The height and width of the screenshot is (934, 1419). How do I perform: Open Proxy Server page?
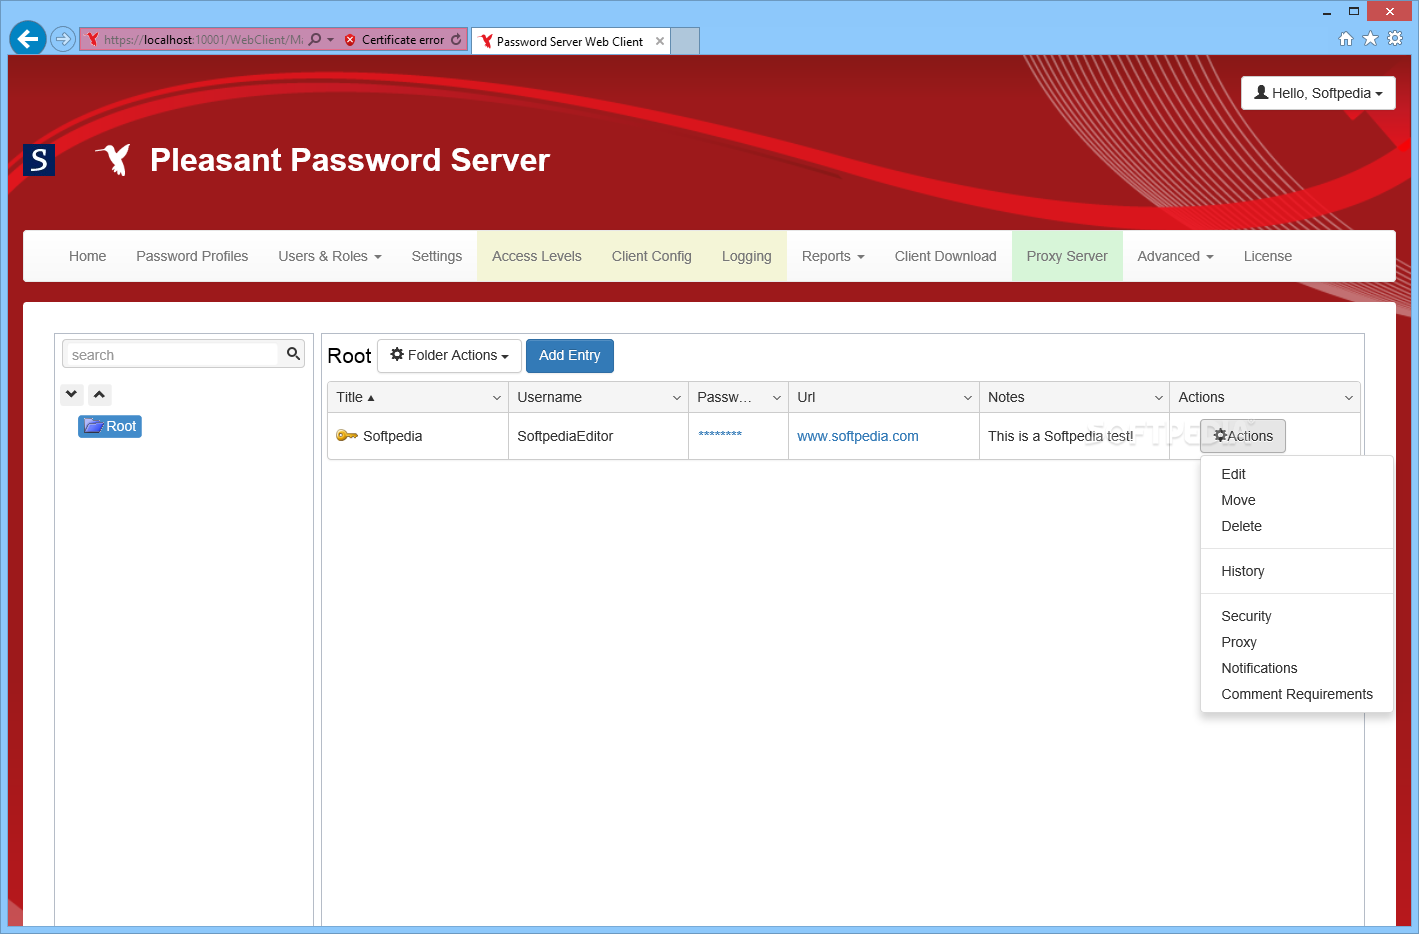coord(1067,256)
